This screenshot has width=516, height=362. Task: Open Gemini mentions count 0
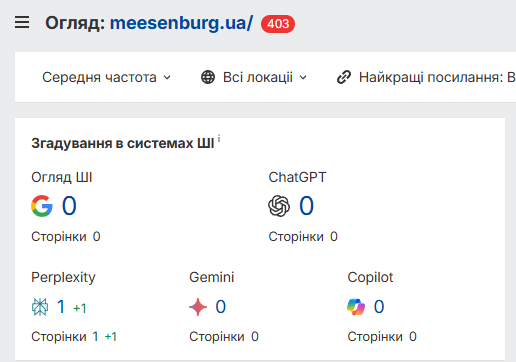click(221, 307)
